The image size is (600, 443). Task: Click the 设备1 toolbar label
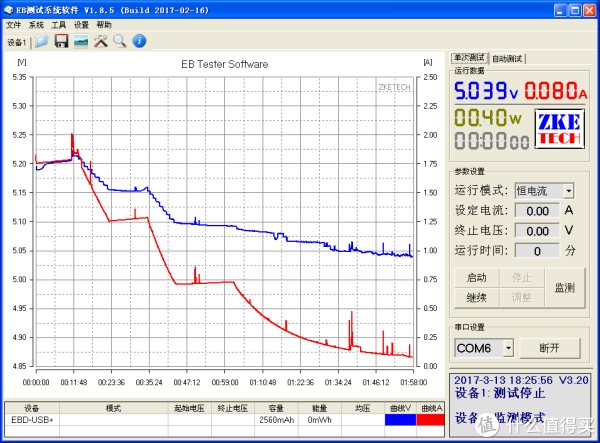[17, 42]
